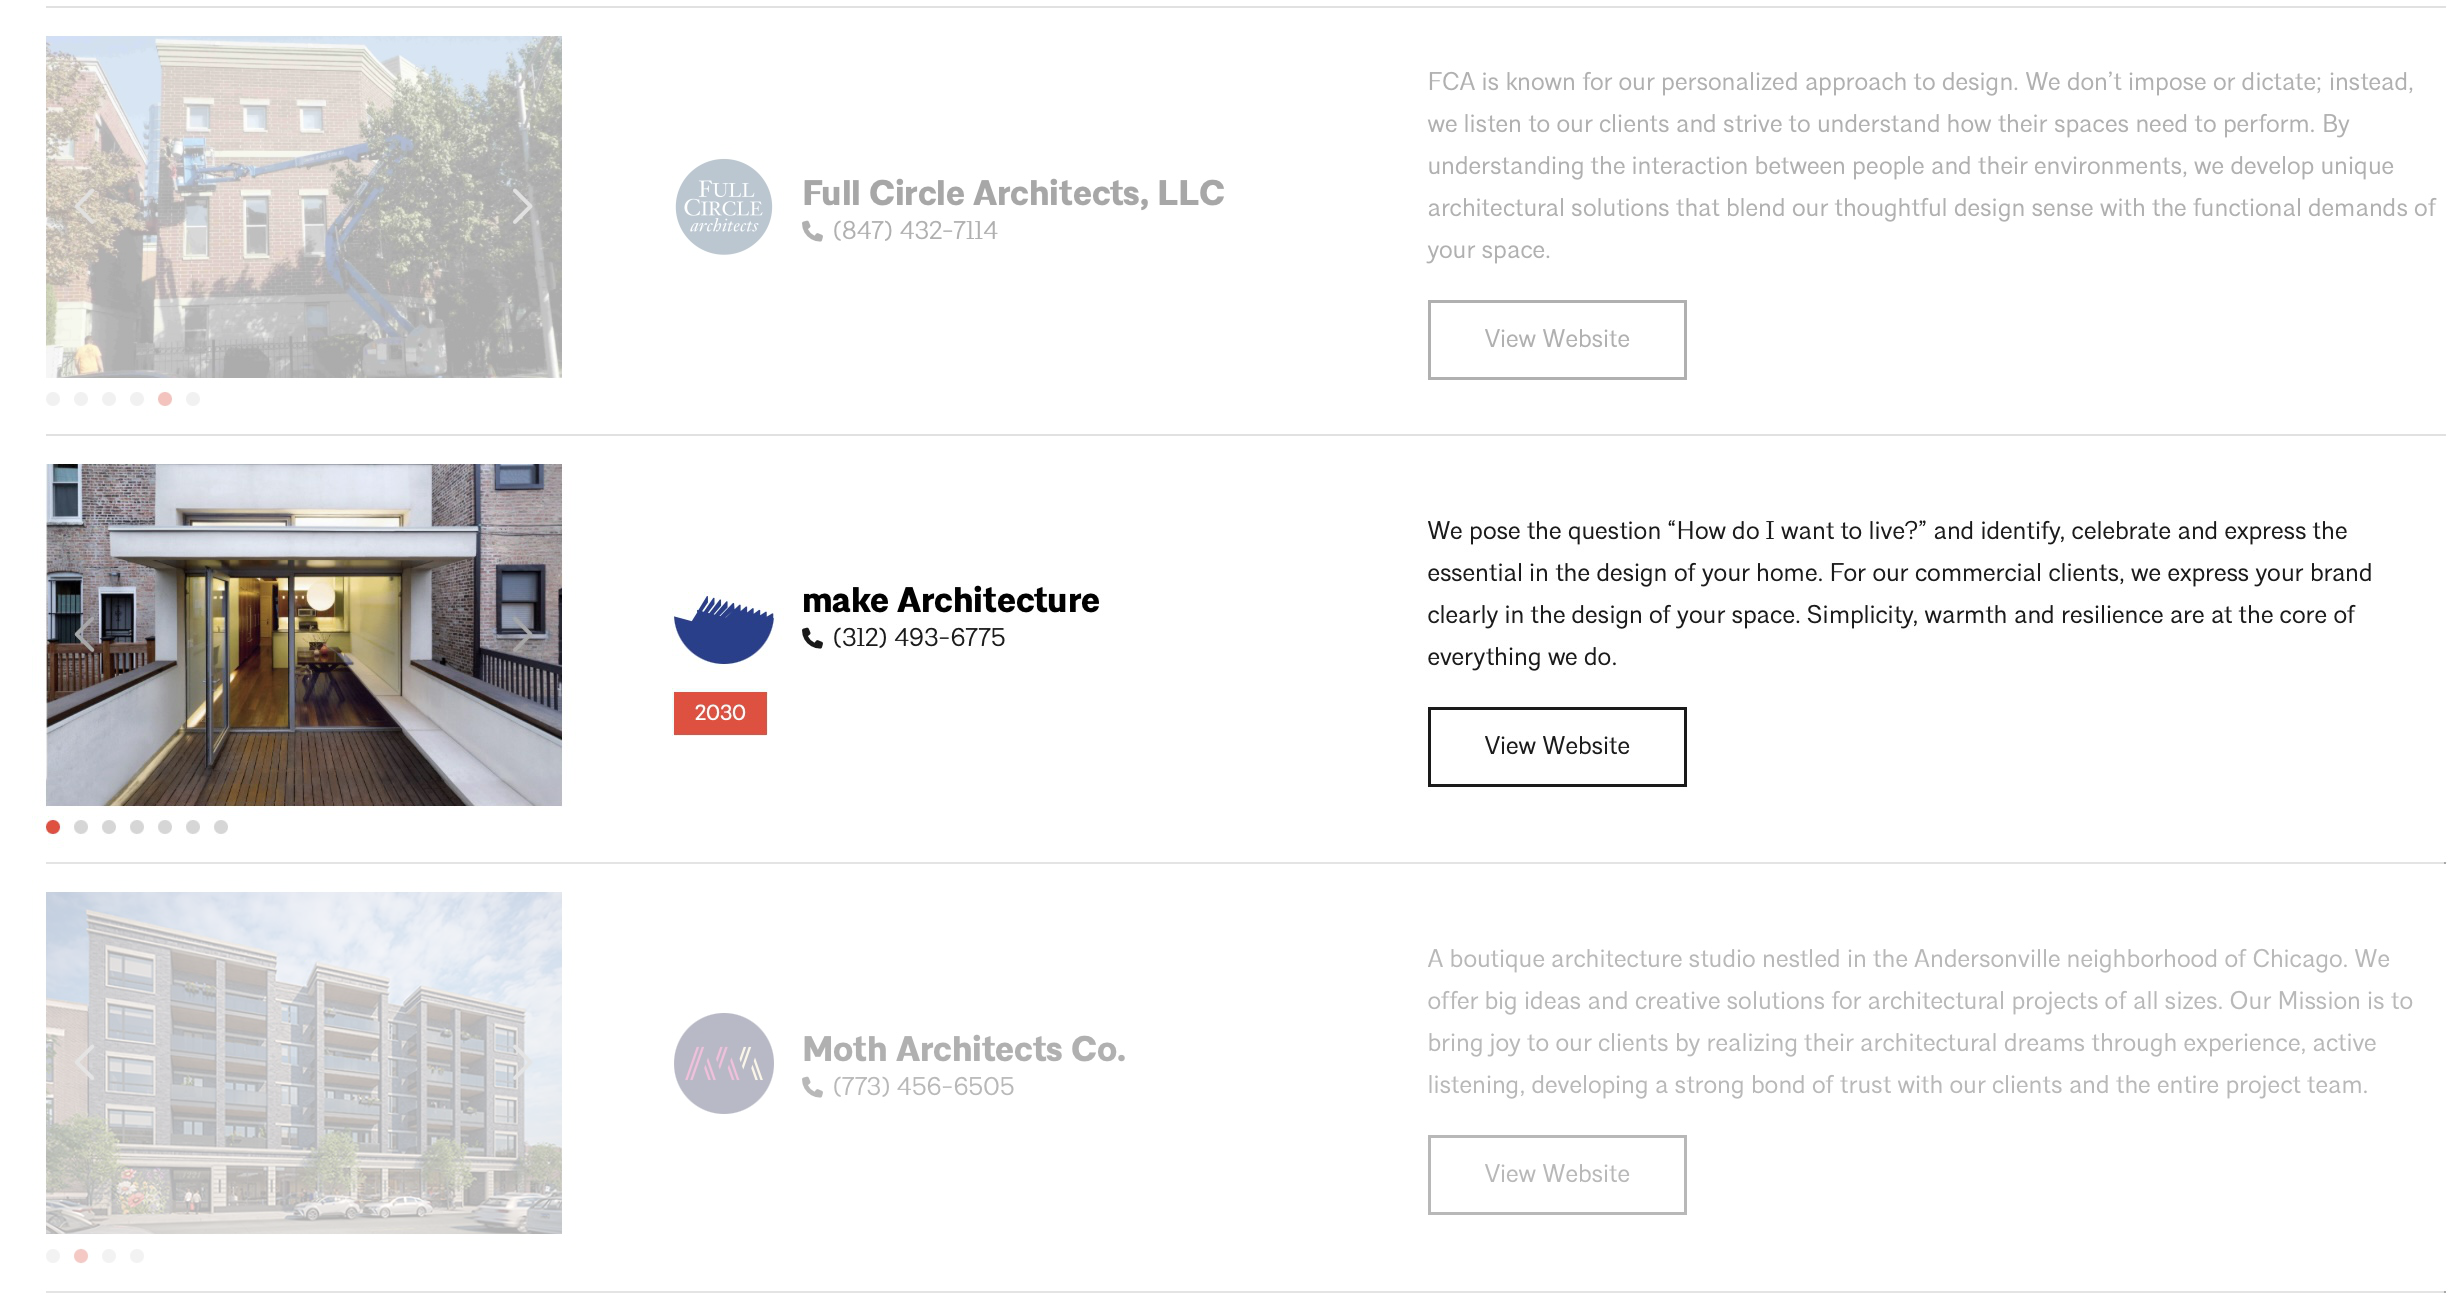Show next photo in Full Circle carousel
The image size is (2456, 1304).
click(x=522, y=207)
